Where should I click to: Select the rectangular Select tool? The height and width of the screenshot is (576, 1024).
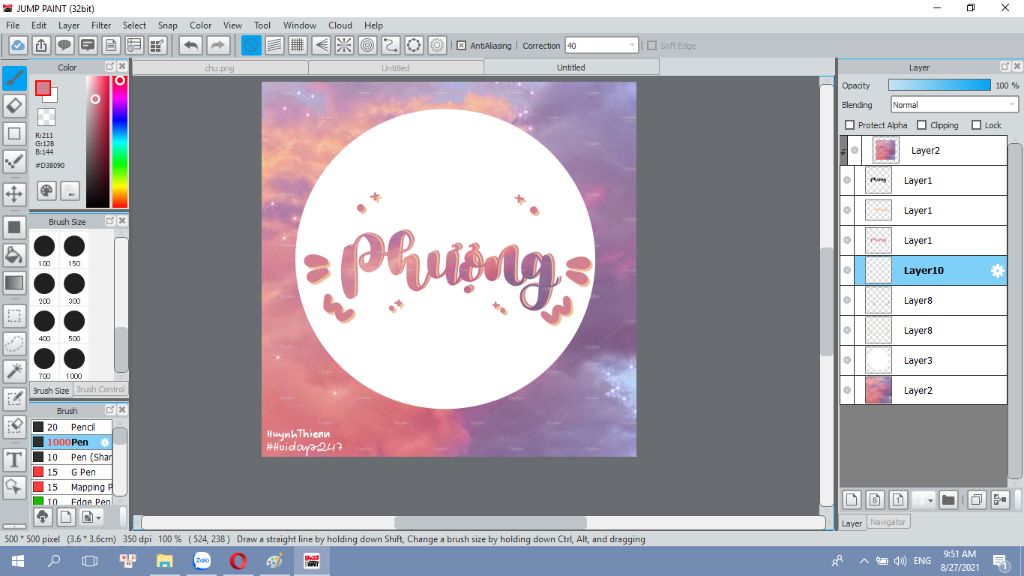pos(14,316)
